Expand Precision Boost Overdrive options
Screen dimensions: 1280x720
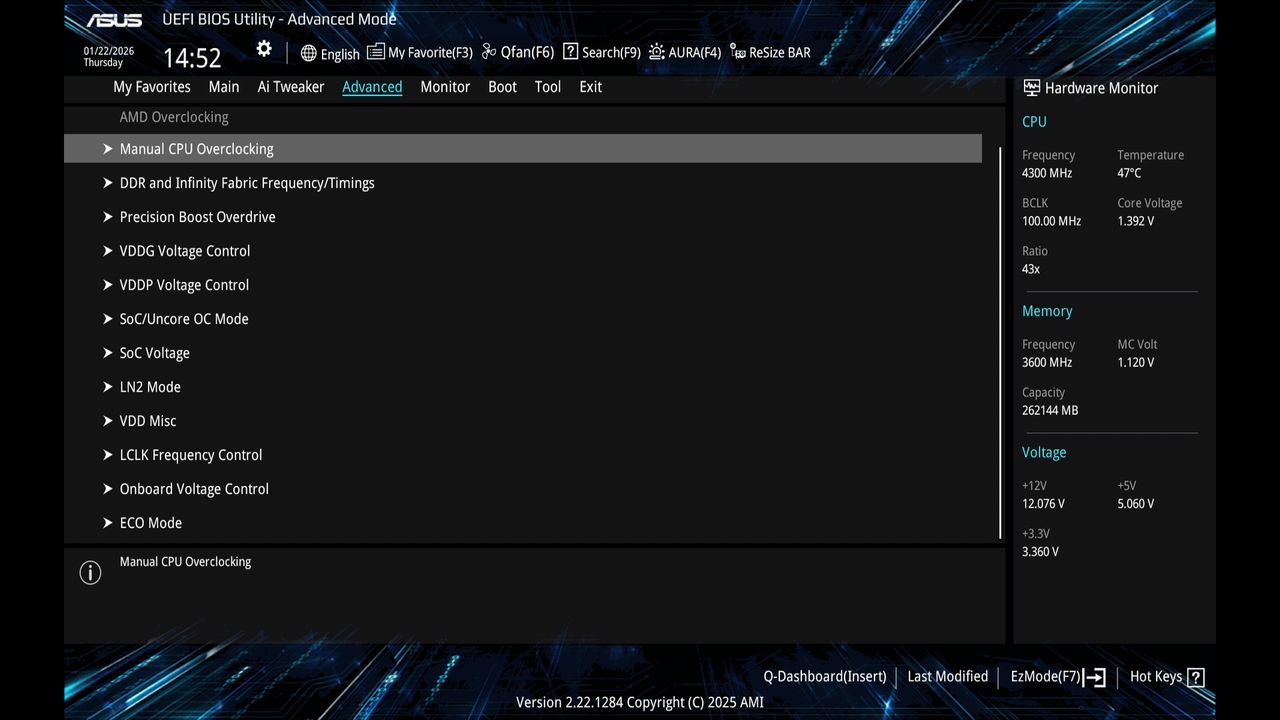197,217
